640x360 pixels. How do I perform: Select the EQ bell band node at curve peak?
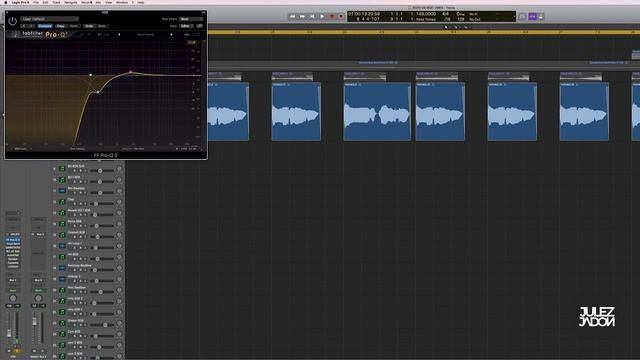[131, 72]
